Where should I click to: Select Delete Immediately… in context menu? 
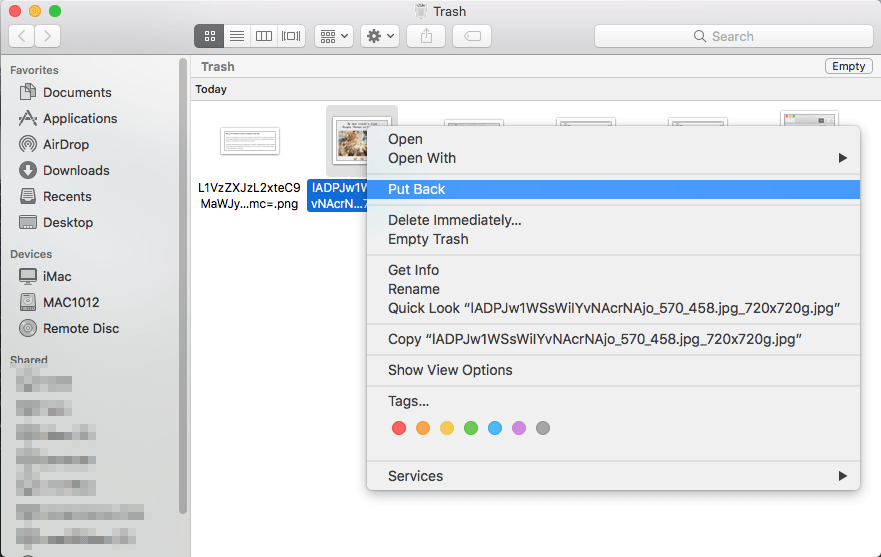[x=454, y=220]
